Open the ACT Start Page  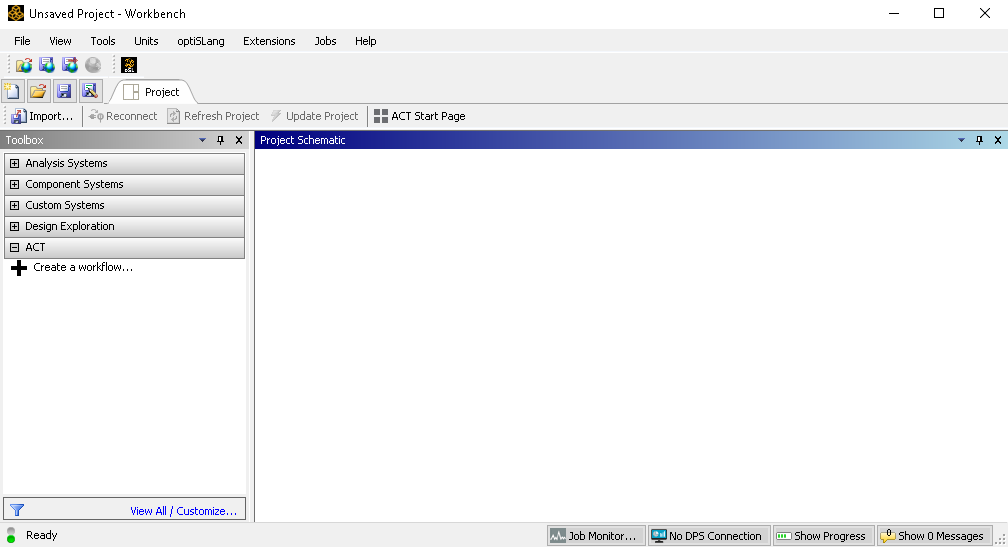pyautogui.click(x=420, y=116)
